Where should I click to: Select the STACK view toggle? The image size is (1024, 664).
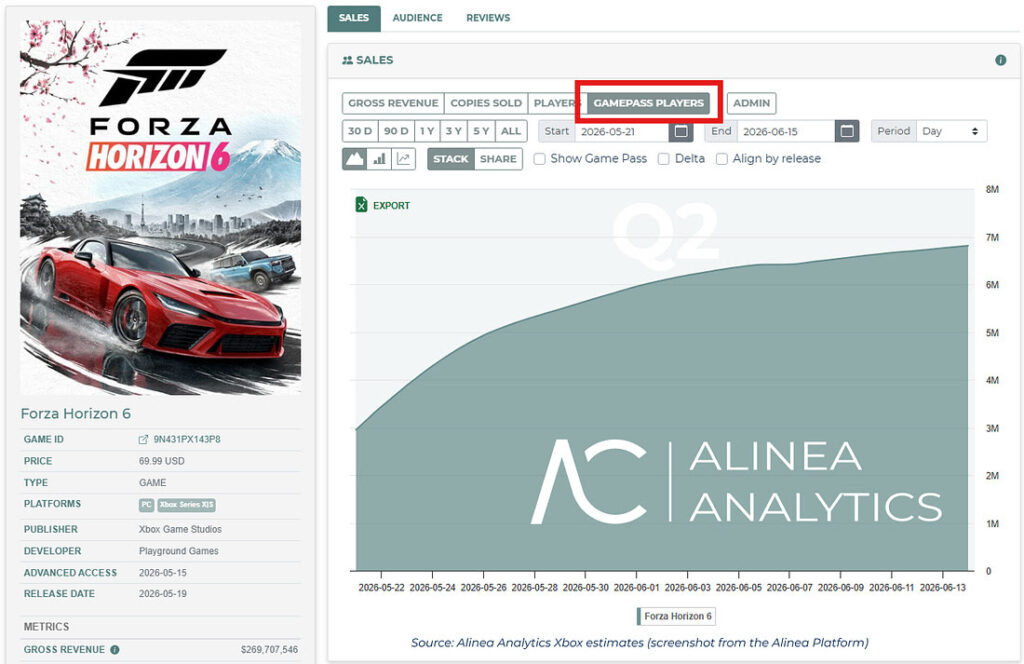451,159
